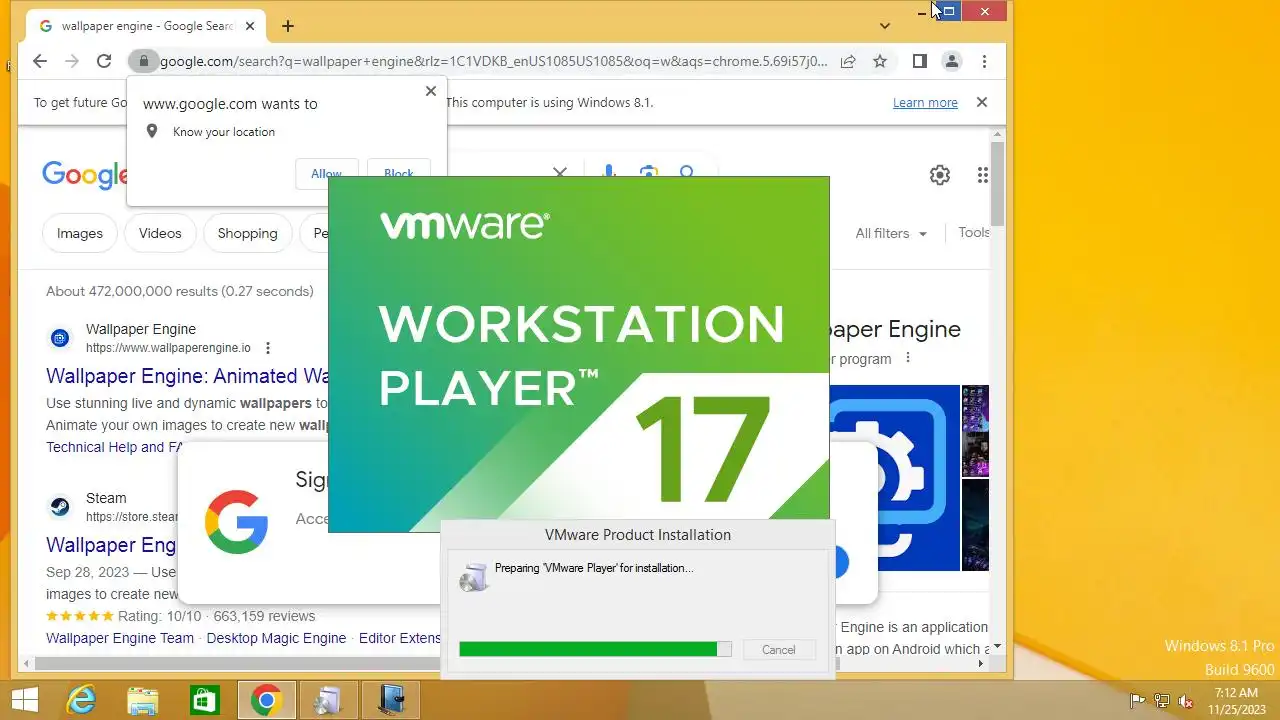
Task: Open options menu beside wallpaperengine.io URL
Action: [x=268, y=348]
